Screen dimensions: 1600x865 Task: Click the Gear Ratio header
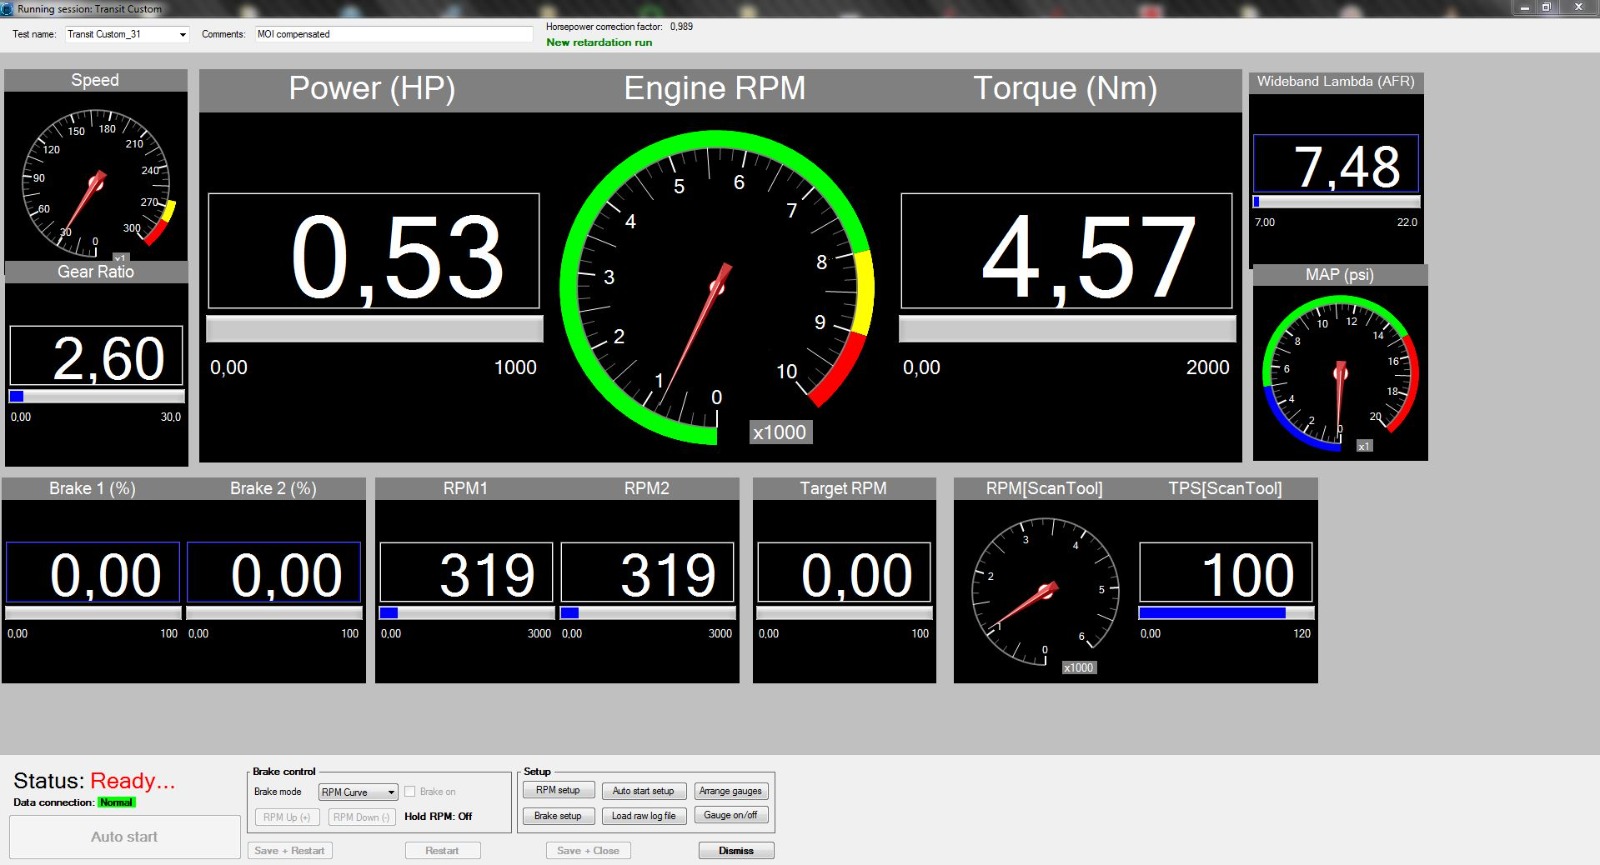click(x=96, y=272)
